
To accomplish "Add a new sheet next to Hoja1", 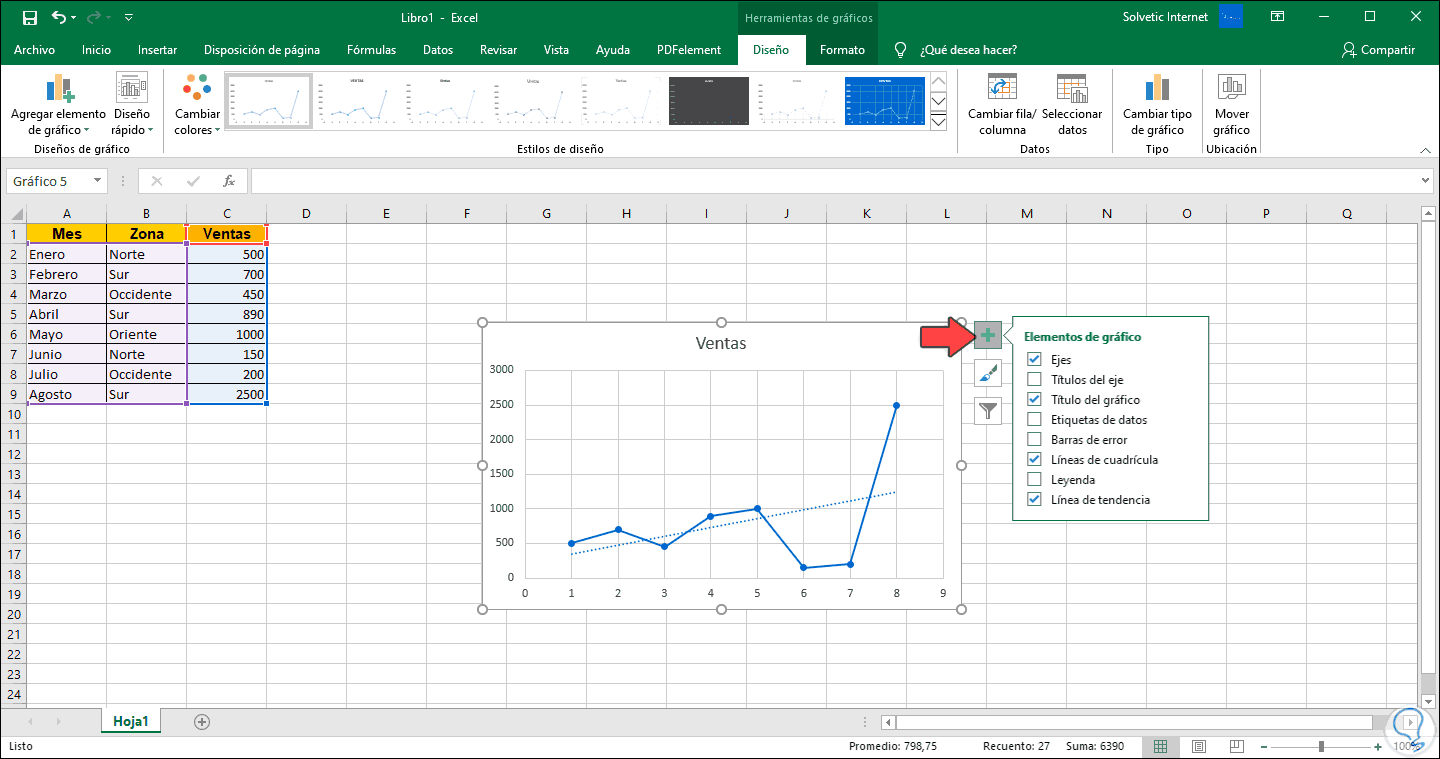I will click(x=202, y=721).
